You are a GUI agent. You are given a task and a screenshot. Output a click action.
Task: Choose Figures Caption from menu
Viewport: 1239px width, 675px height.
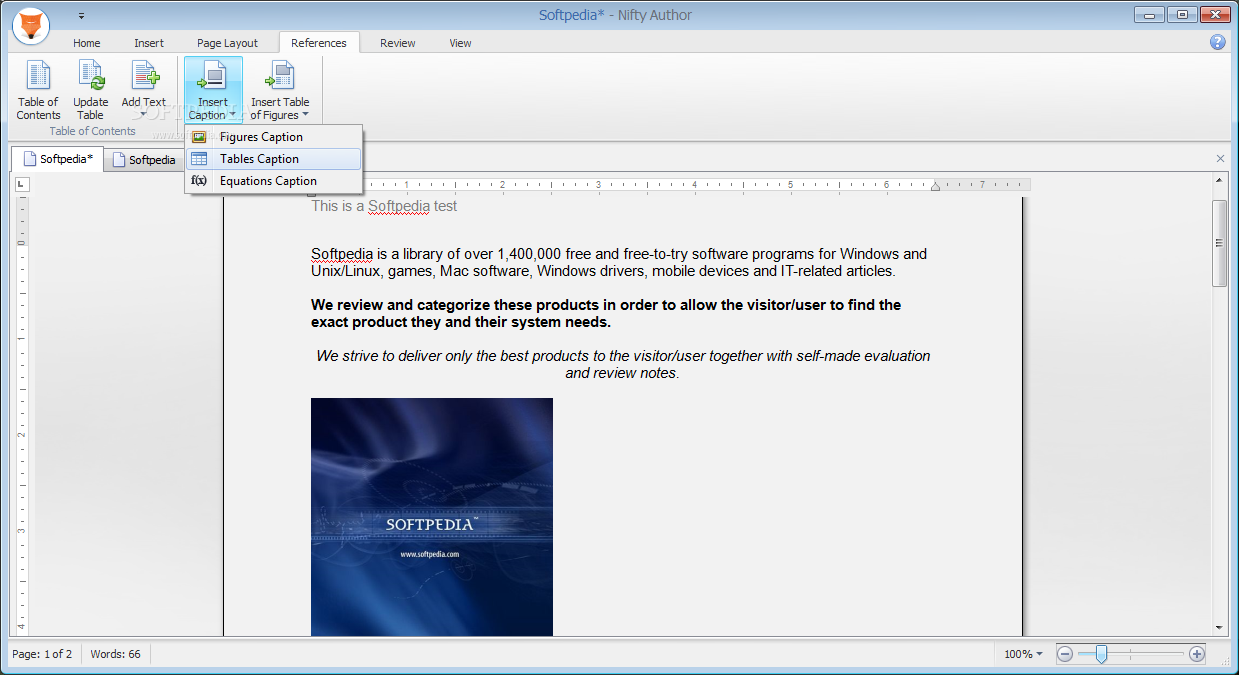(x=273, y=137)
